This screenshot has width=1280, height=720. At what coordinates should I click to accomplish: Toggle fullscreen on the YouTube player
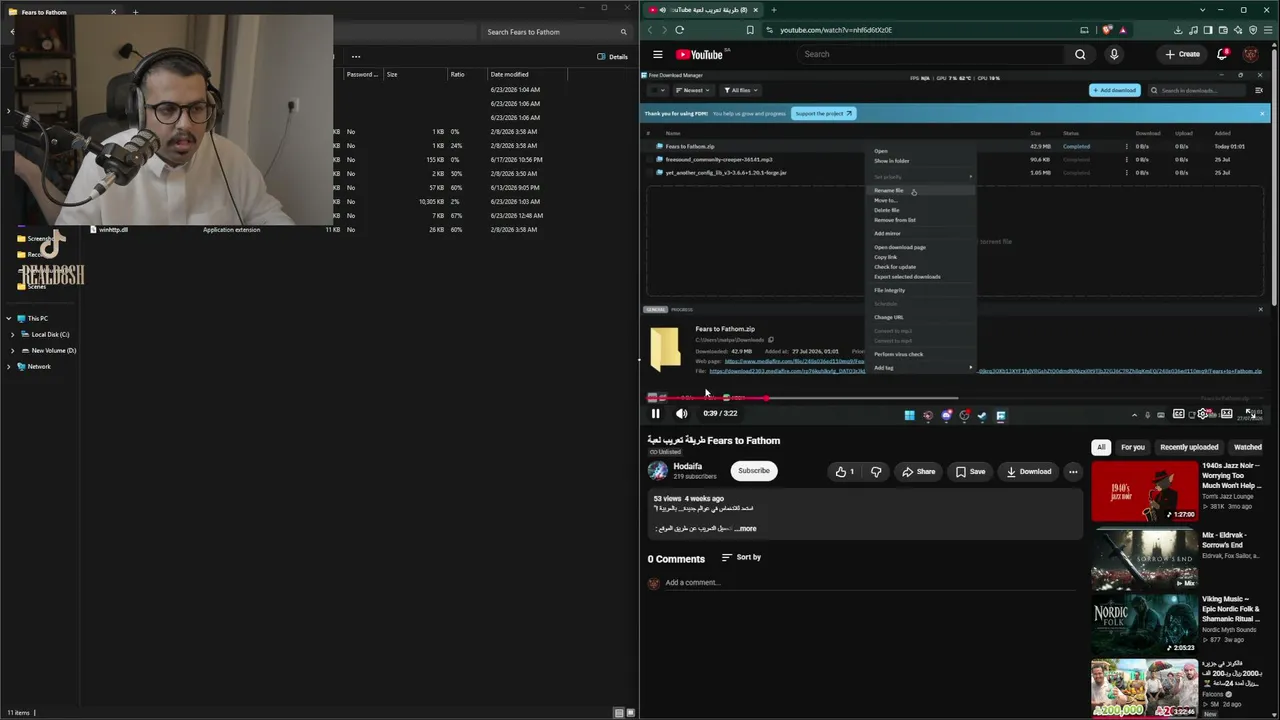tap(1251, 414)
